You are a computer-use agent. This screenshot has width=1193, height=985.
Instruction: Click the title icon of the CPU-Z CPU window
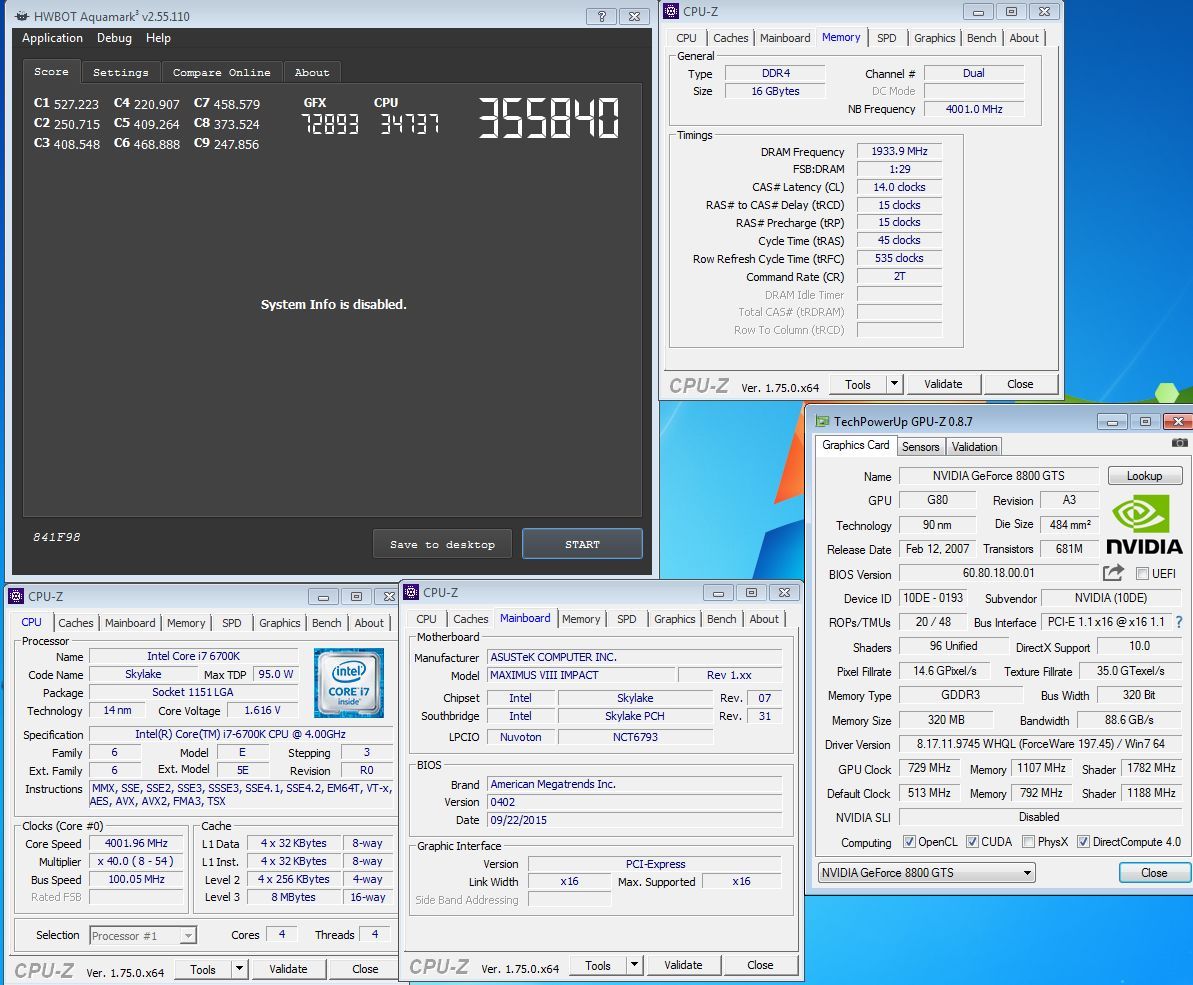16,596
